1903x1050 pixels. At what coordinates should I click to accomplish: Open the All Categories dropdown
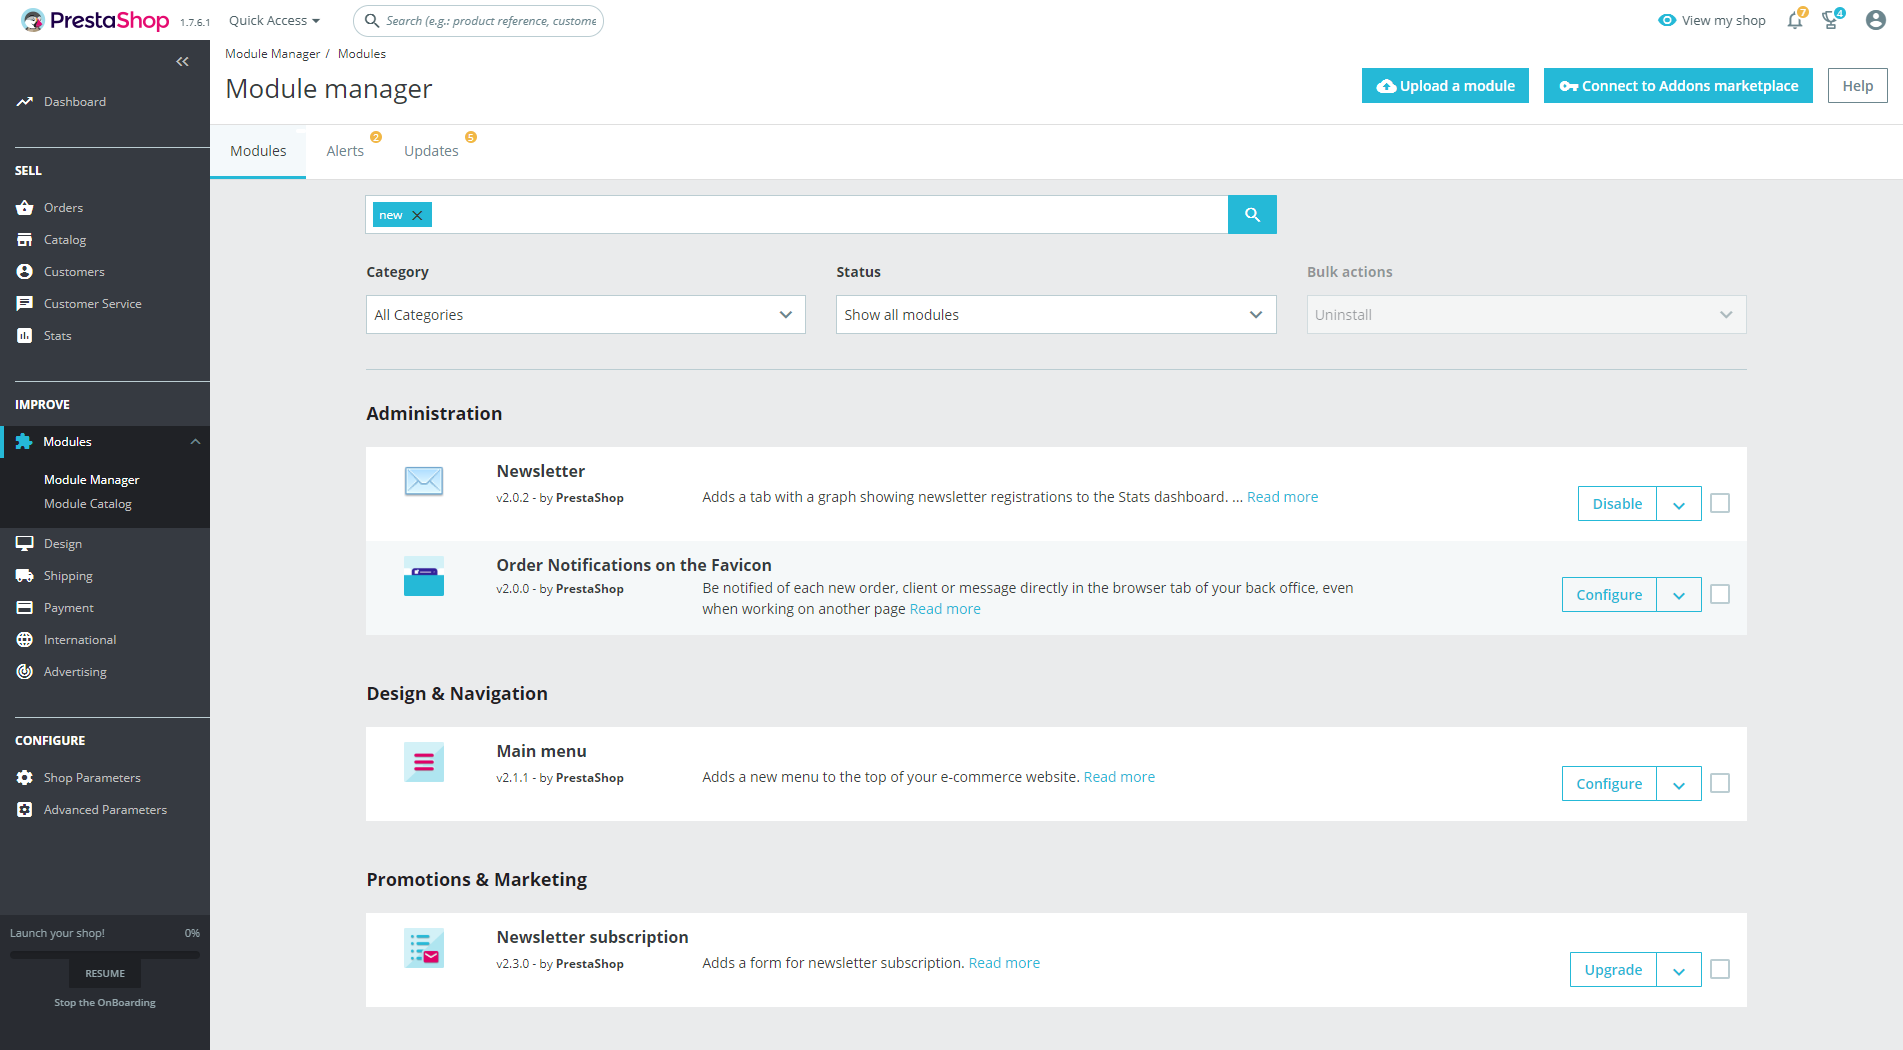tap(586, 315)
